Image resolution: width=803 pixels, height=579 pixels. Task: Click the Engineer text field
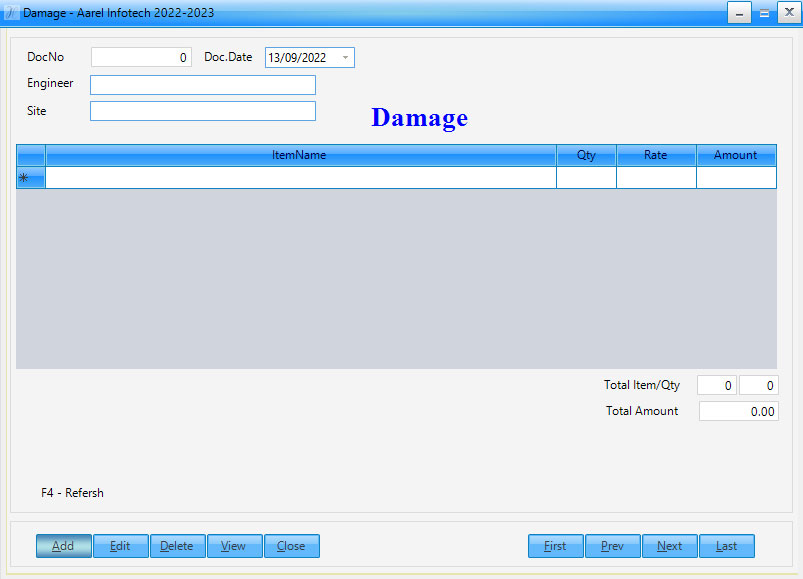pos(203,85)
